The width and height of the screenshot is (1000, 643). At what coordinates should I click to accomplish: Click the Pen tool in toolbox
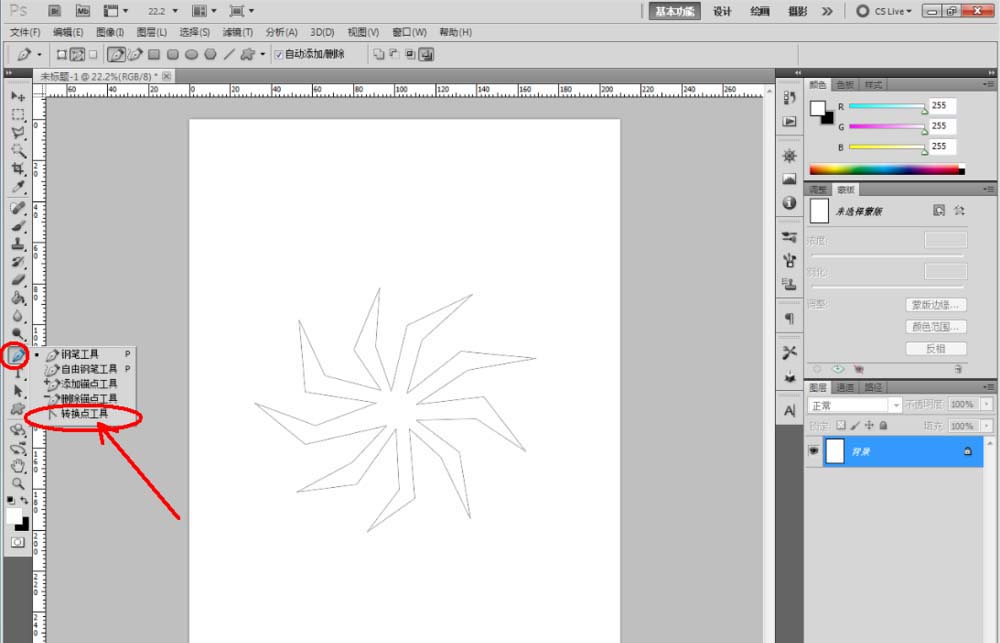17,355
